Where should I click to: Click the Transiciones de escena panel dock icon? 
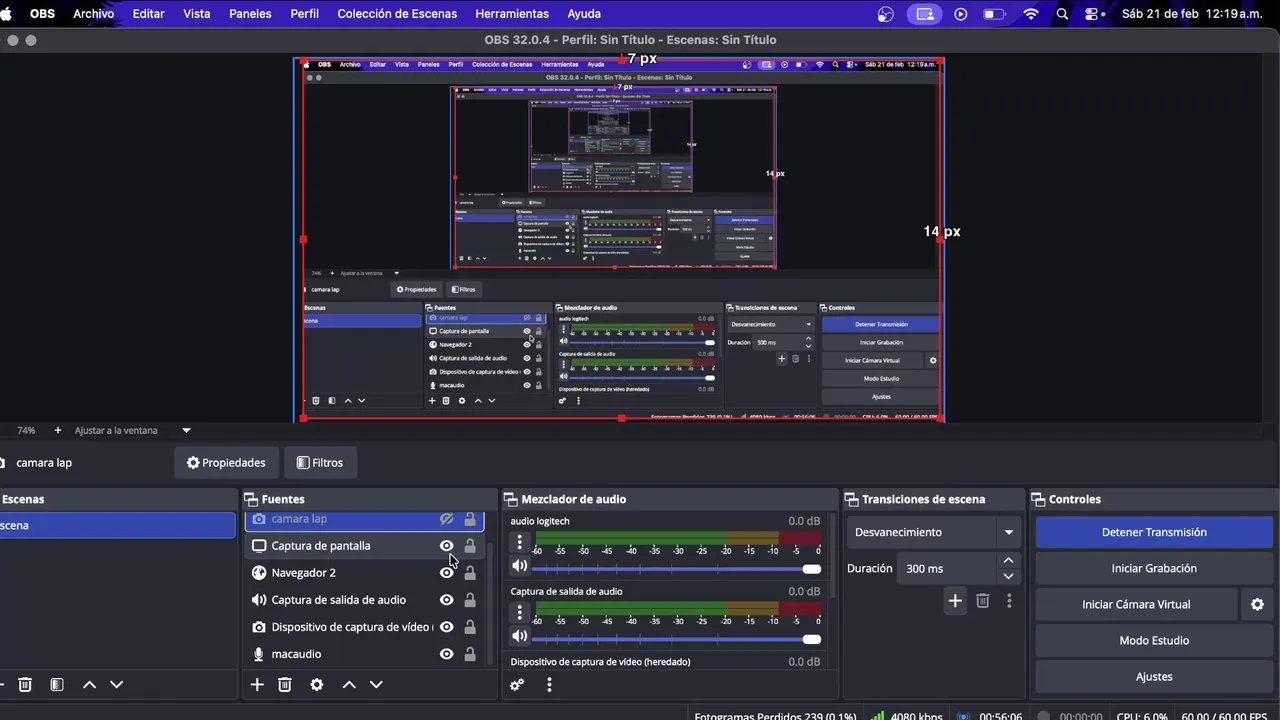[851, 499]
